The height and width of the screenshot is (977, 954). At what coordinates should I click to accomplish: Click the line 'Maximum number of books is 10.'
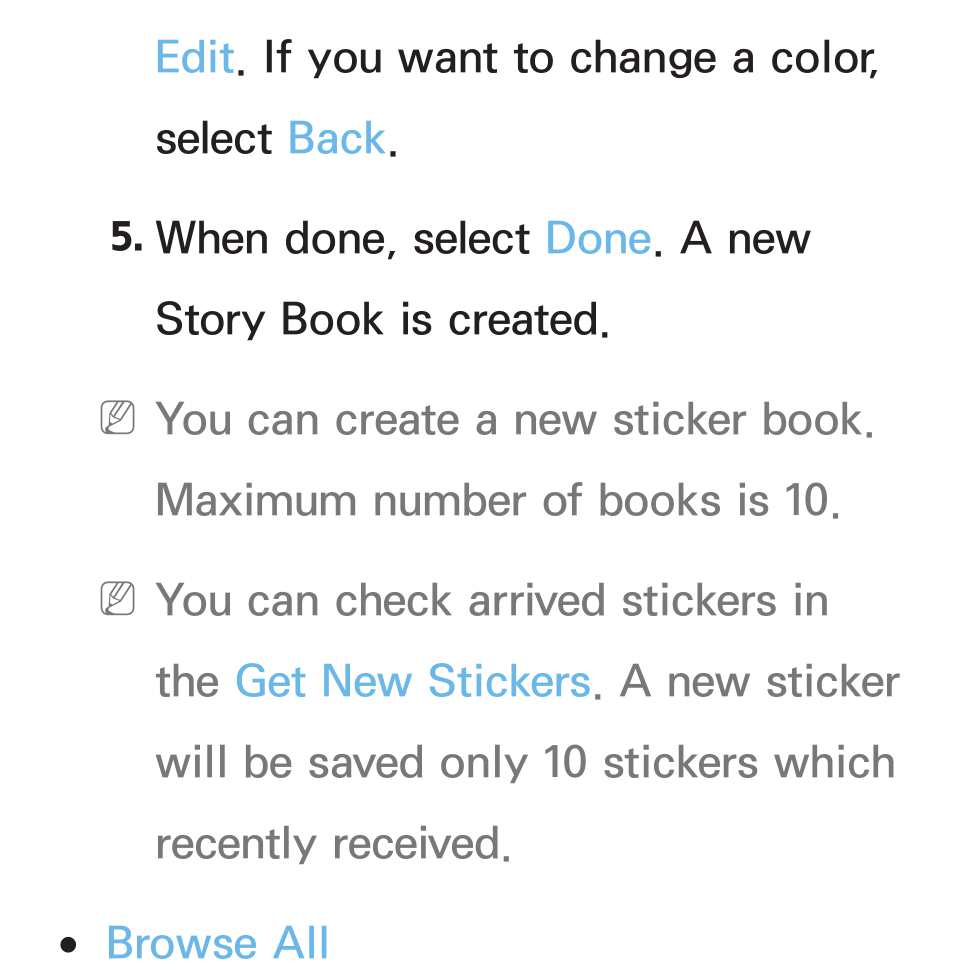498,500
